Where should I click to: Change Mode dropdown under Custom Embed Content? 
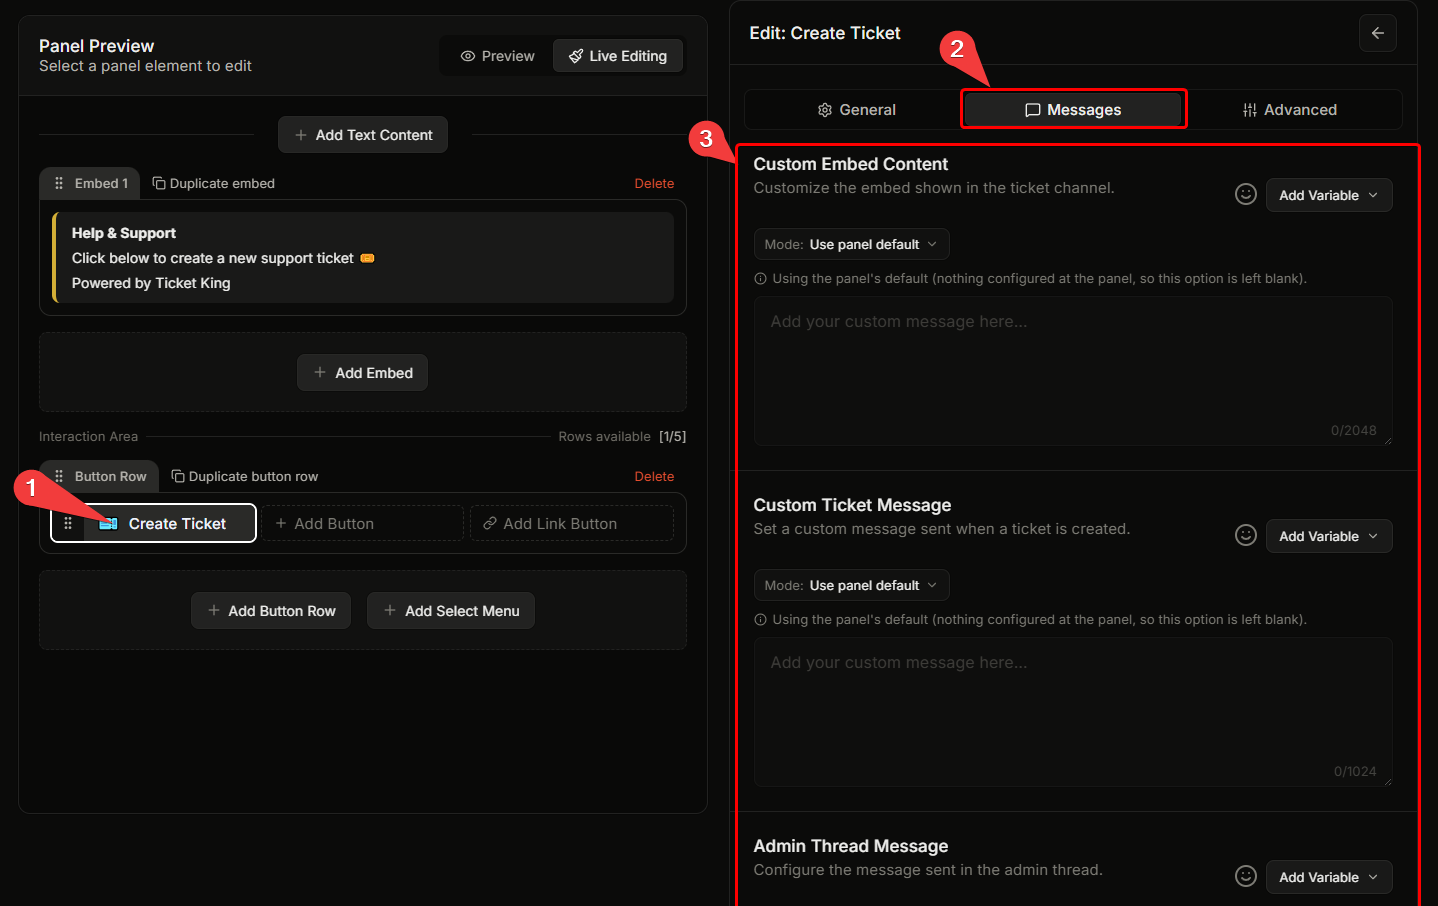click(x=851, y=244)
